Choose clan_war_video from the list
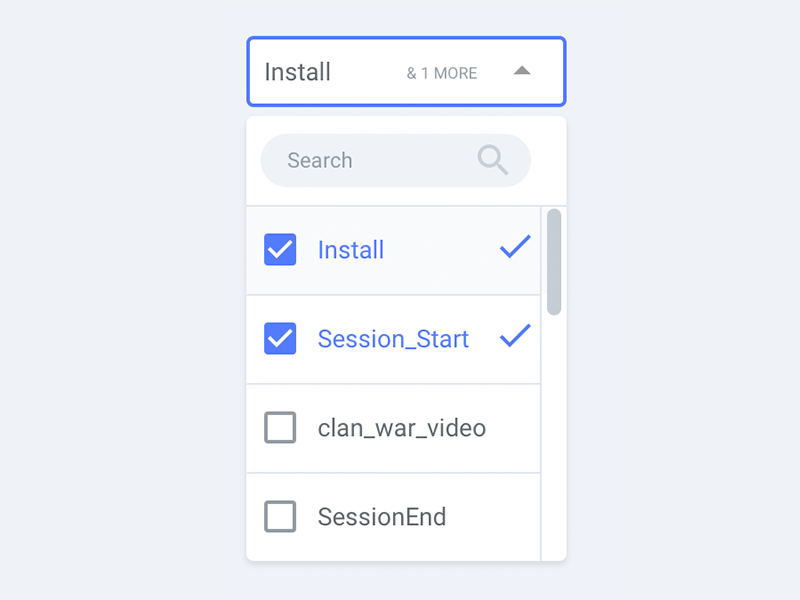Screen dimensions: 800x600 point(401,428)
